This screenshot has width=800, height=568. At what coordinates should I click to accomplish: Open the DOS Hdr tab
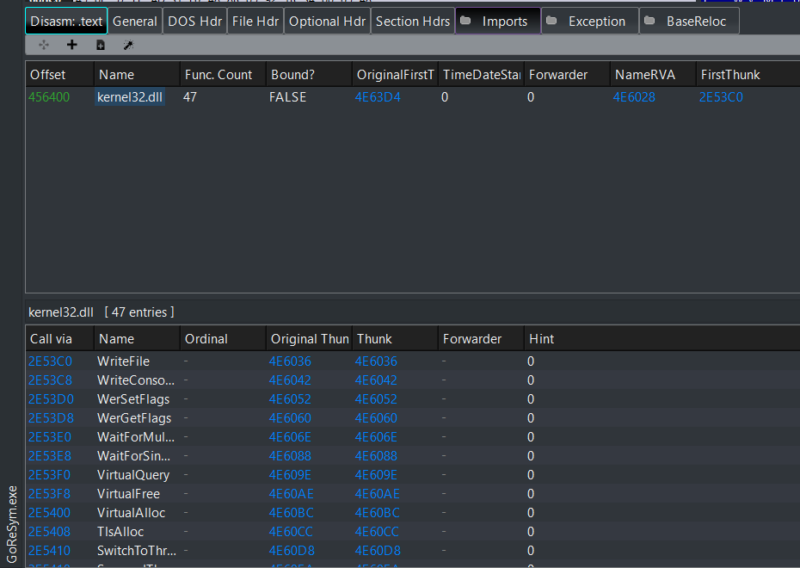point(195,21)
